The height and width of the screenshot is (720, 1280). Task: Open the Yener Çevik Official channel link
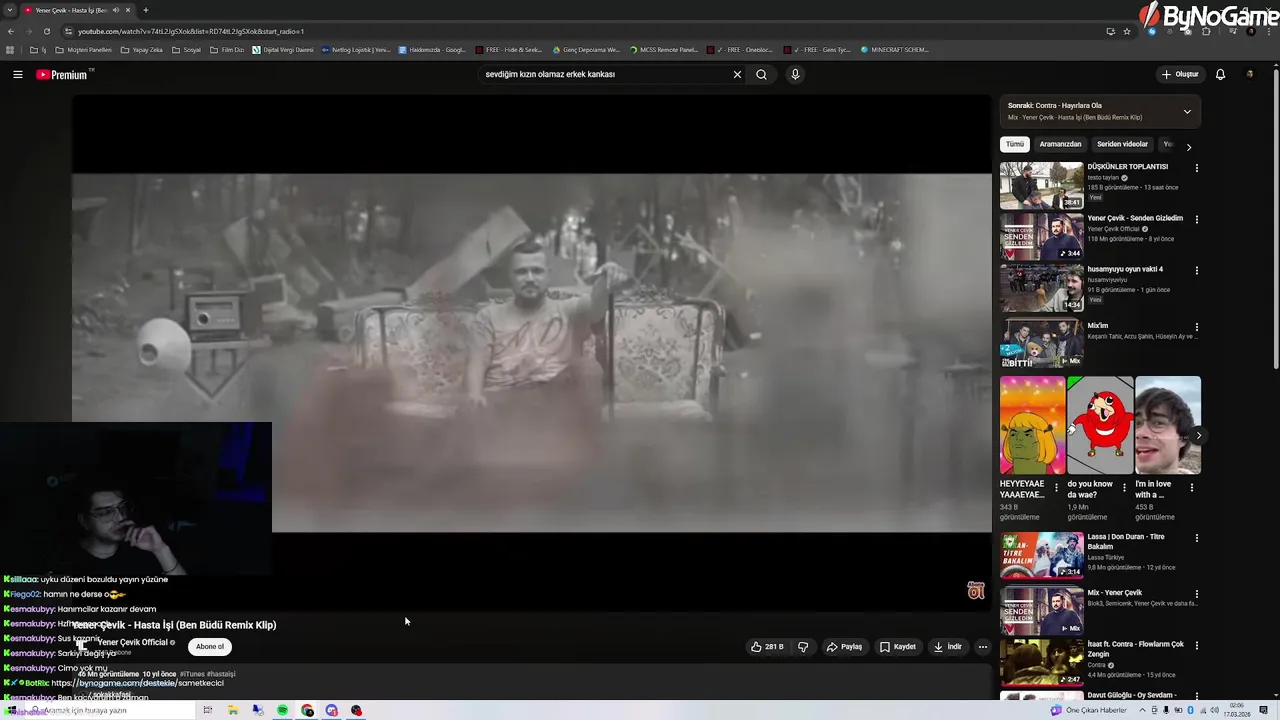tap(133, 642)
